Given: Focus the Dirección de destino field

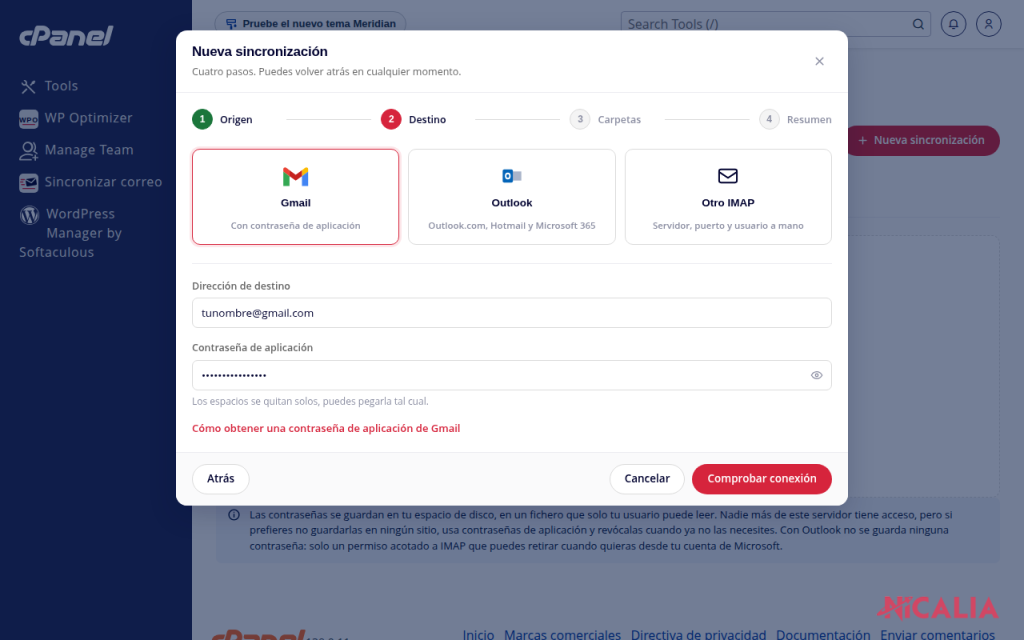Looking at the screenshot, I should click(512, 313).
